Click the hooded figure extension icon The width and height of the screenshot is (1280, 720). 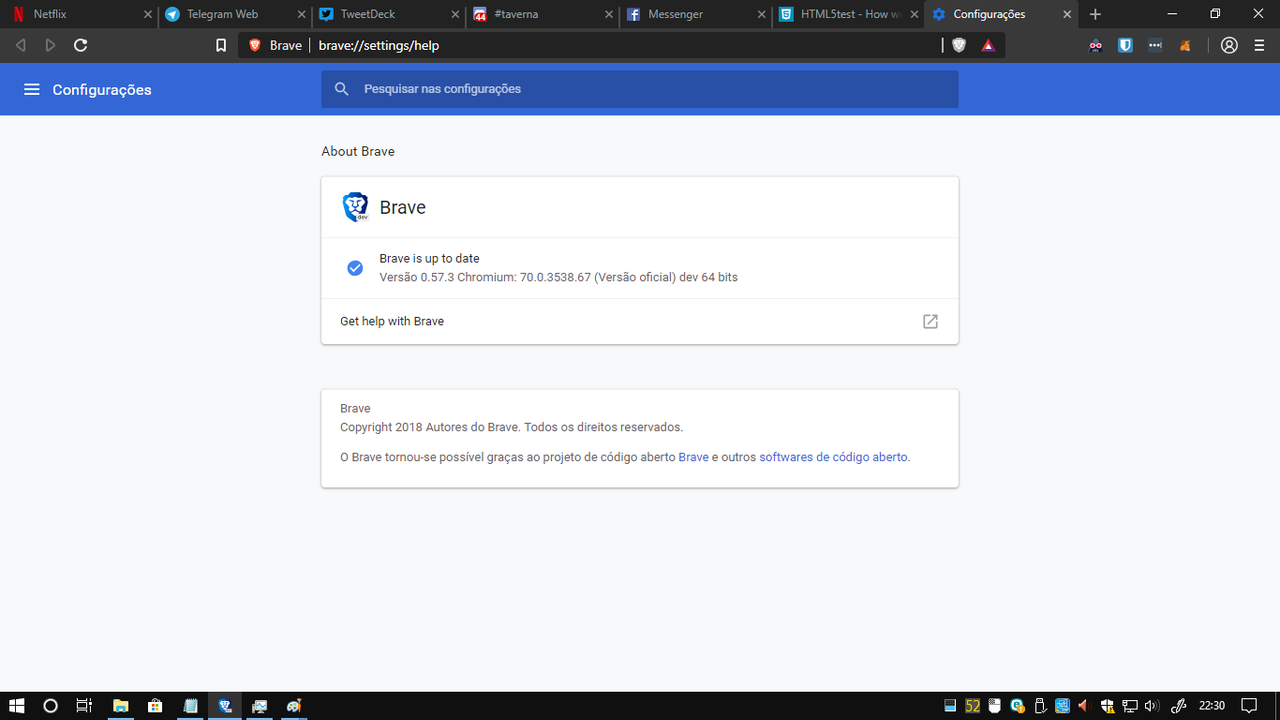[x=1096, y=45]
